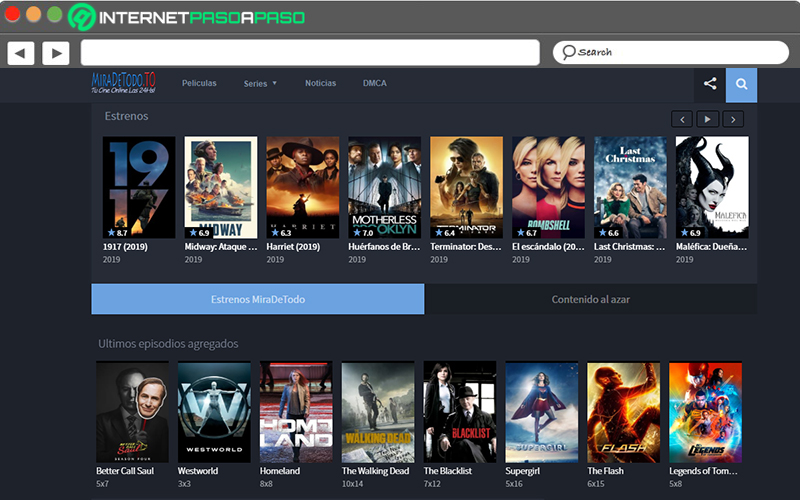
Task: Click the browser address bar field
Action: (x=310, y=53)
